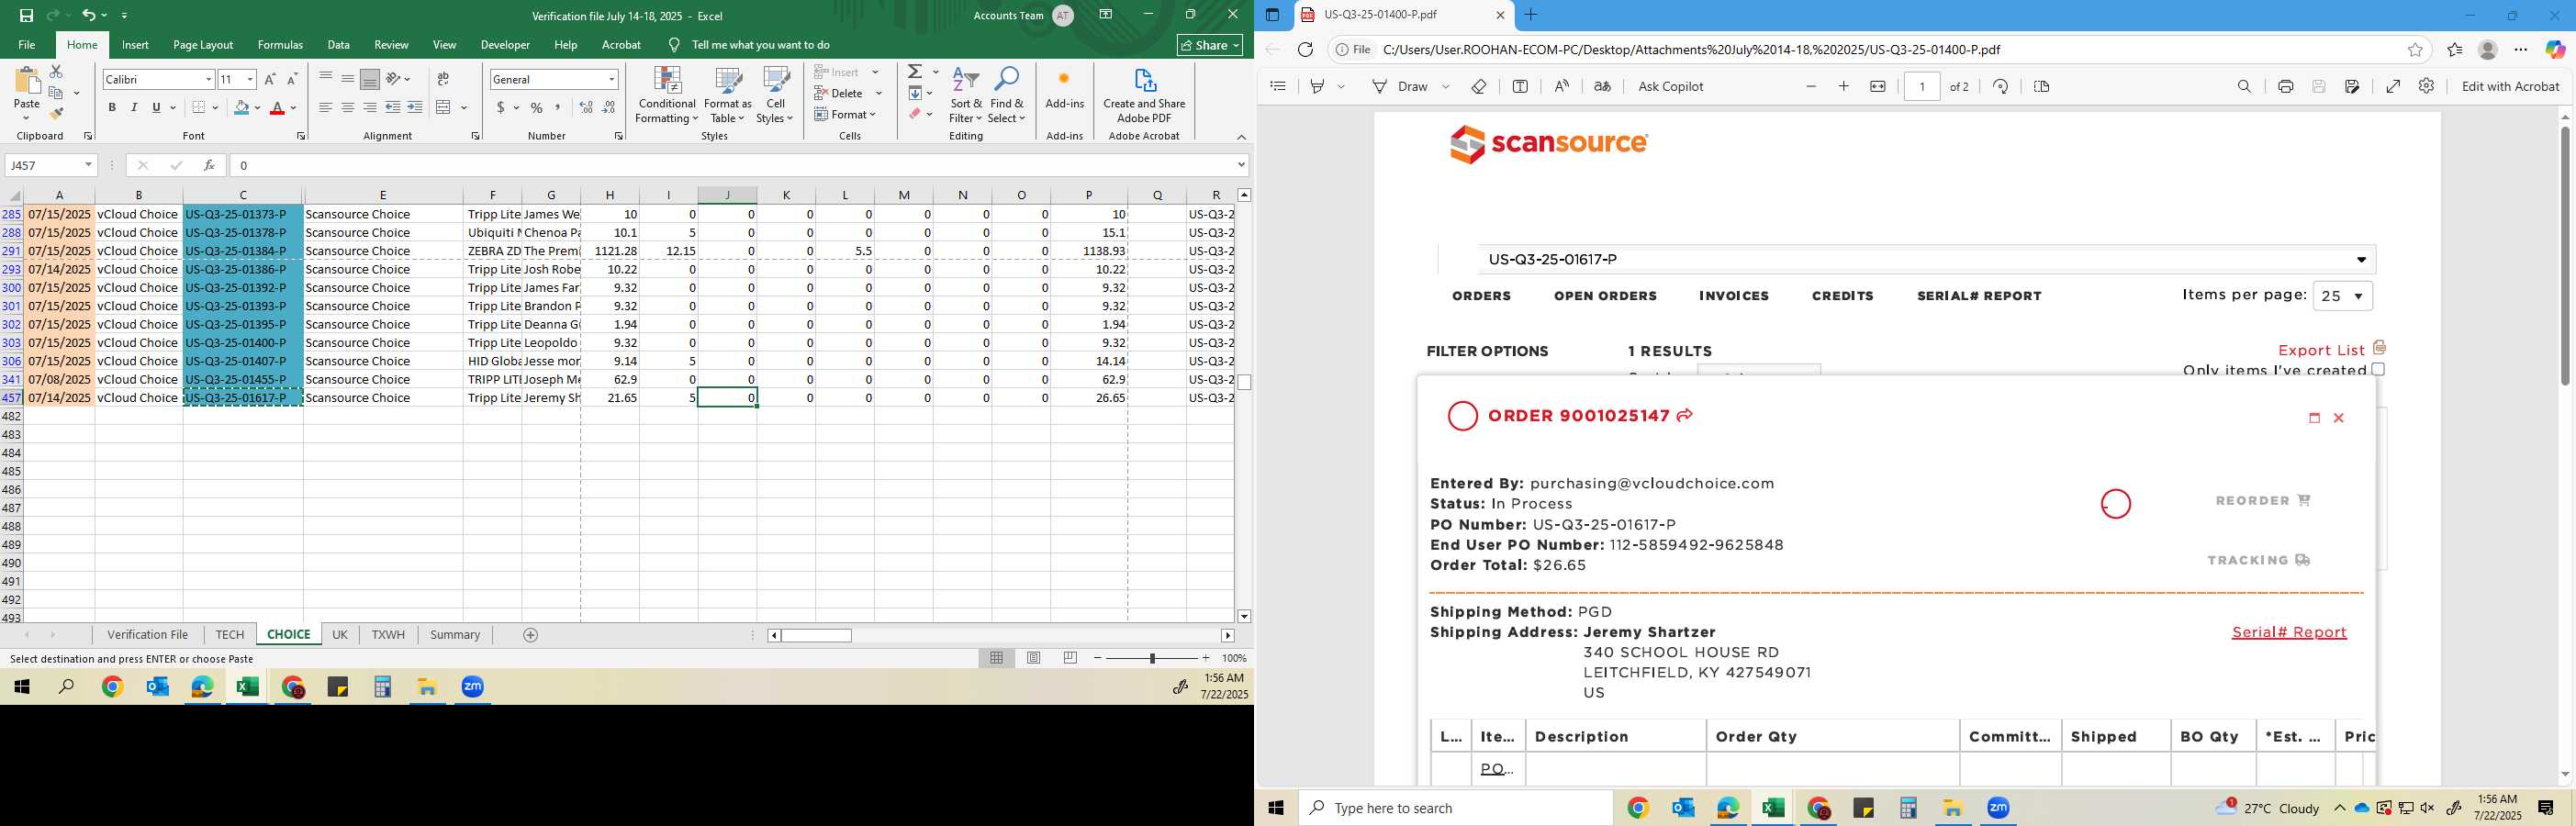Screen dimensions: 2576x826
Task: Click the Serial# Report link
Action: 2289,632
